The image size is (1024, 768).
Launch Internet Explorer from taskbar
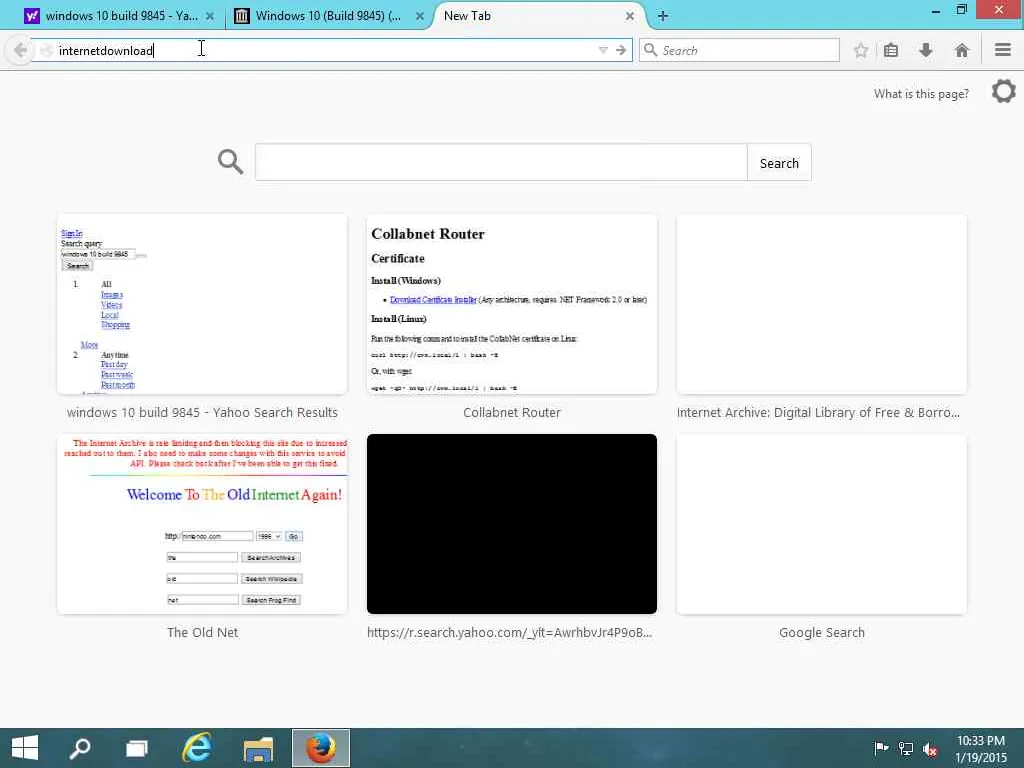tap(197, 748)
